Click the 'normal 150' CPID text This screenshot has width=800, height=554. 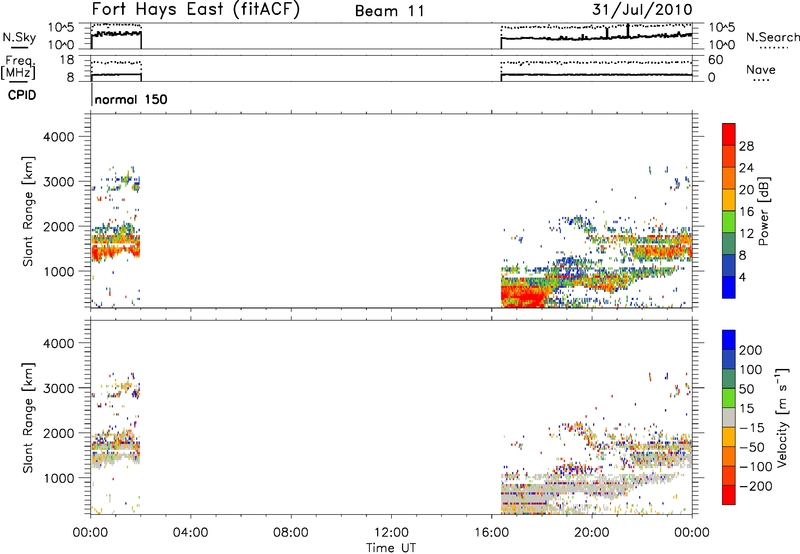pyautogui.click(x=131, y=99)
